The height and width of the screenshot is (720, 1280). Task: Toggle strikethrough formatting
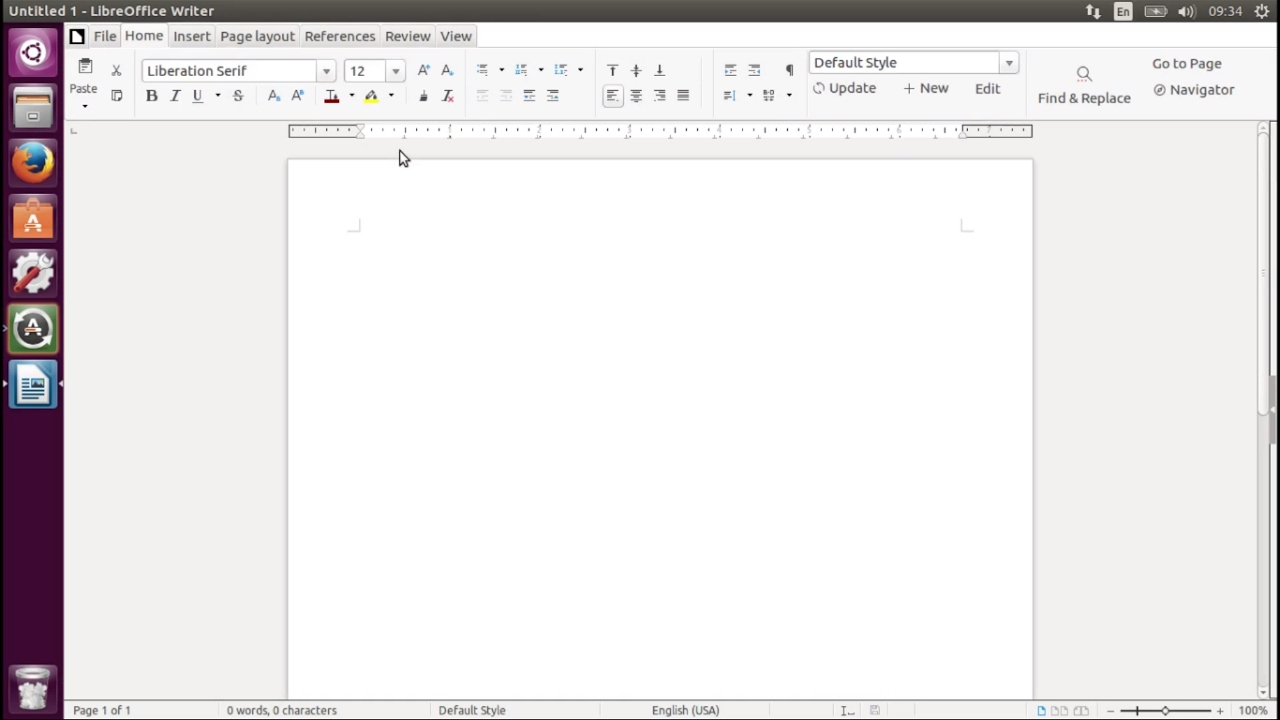point(238,96)
